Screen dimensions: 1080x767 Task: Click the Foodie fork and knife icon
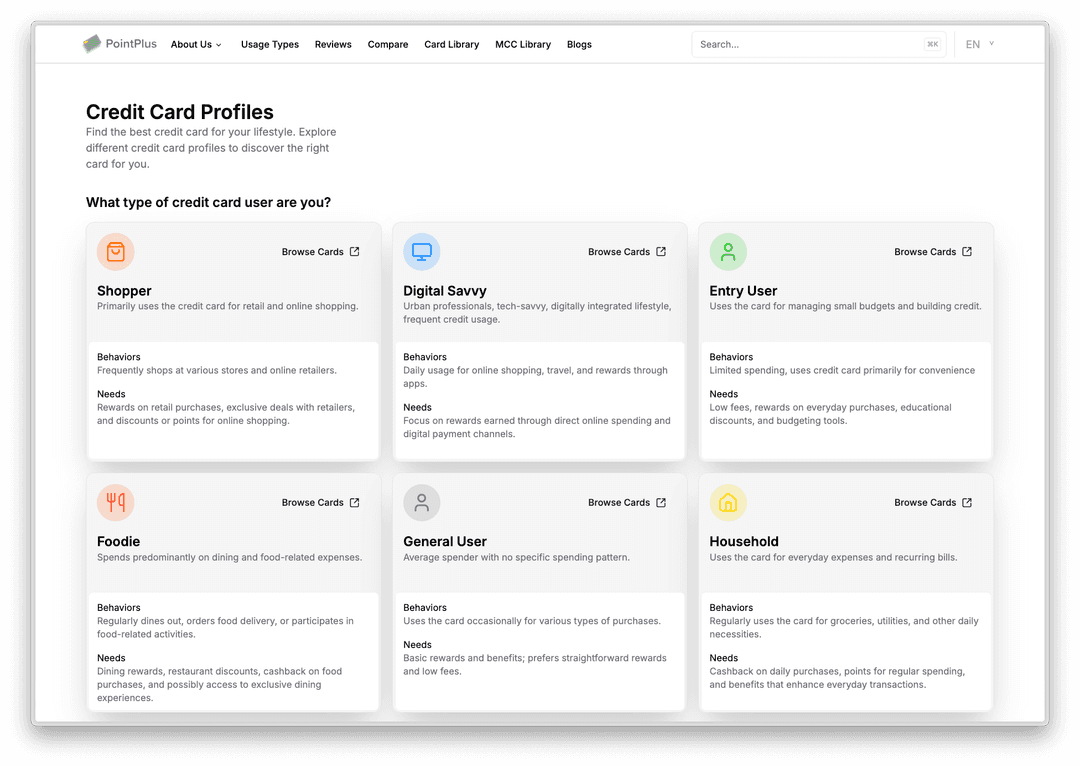coord(116,502)
